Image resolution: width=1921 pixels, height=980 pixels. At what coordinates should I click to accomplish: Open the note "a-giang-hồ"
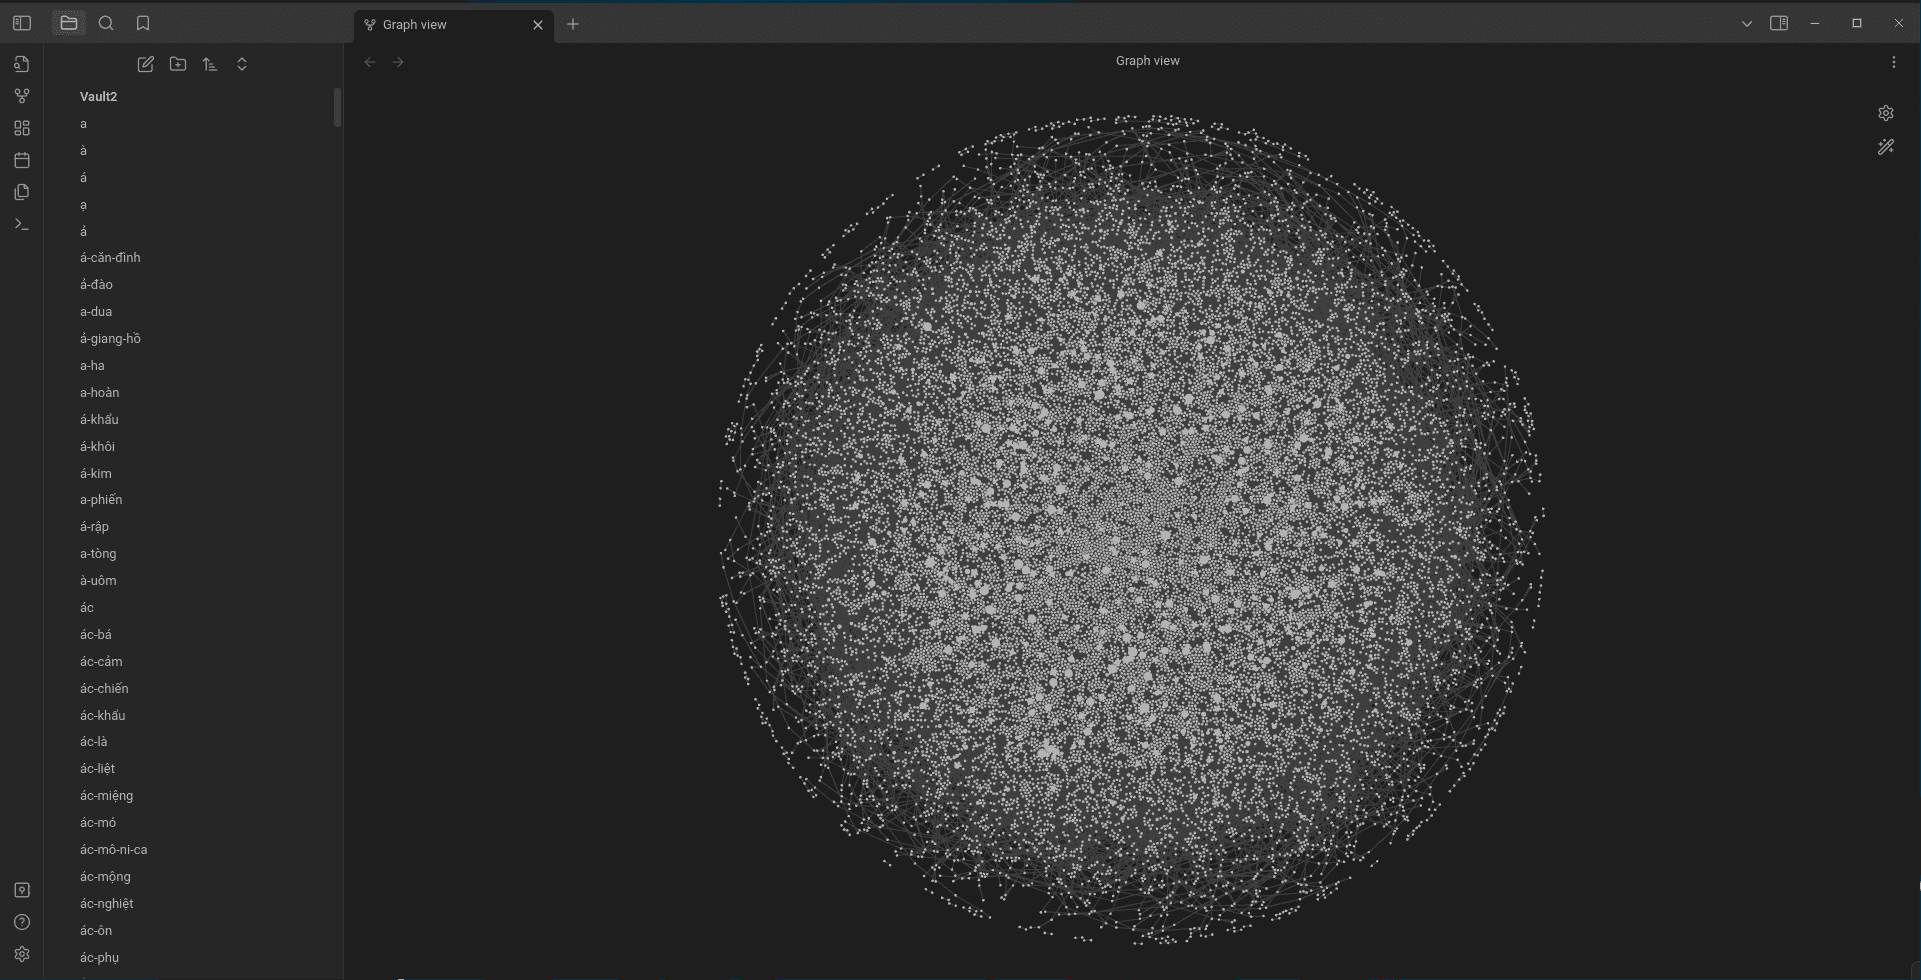[x=110, y=339]
